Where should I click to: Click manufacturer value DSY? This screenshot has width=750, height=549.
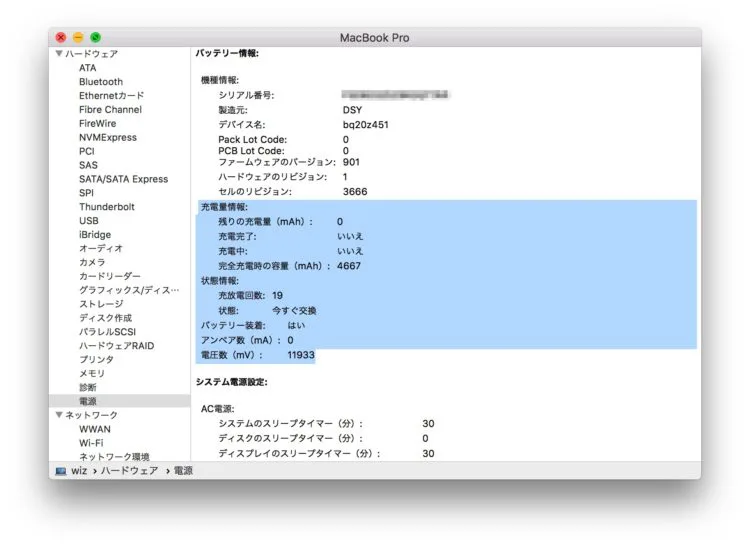tap(352, 110)
